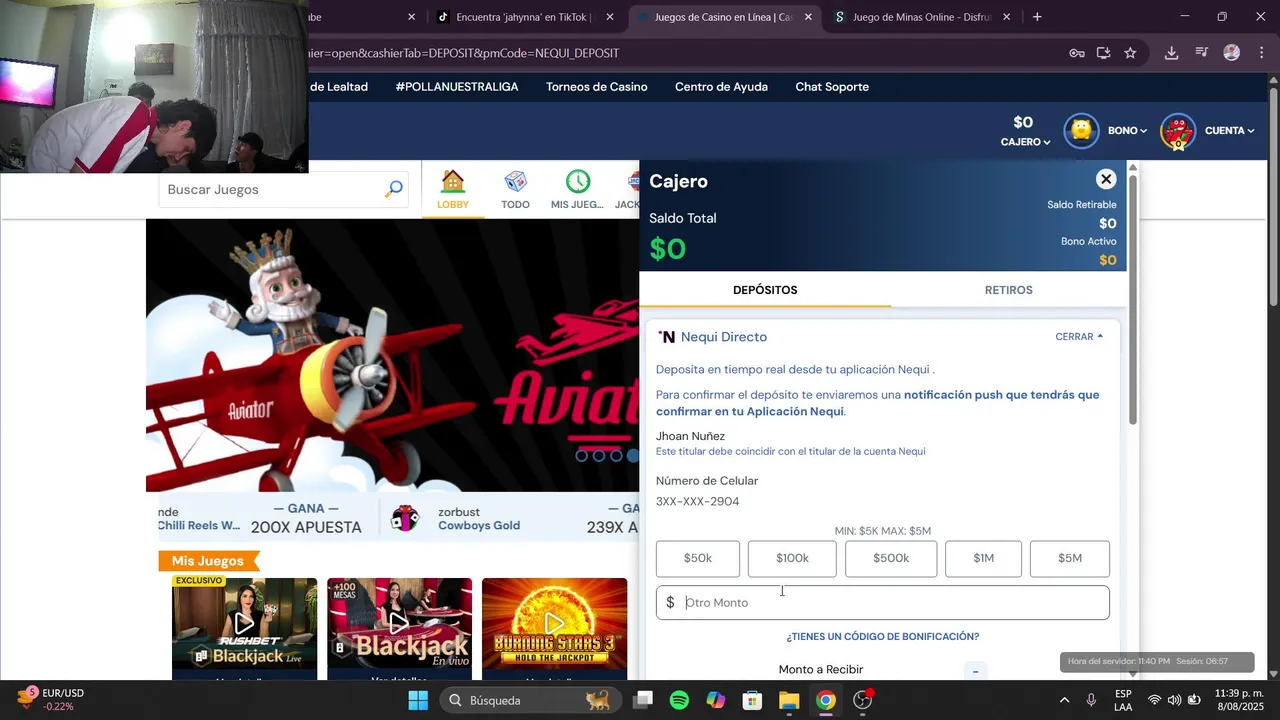Launch Spotify from the taskbar

pos(679,700)
